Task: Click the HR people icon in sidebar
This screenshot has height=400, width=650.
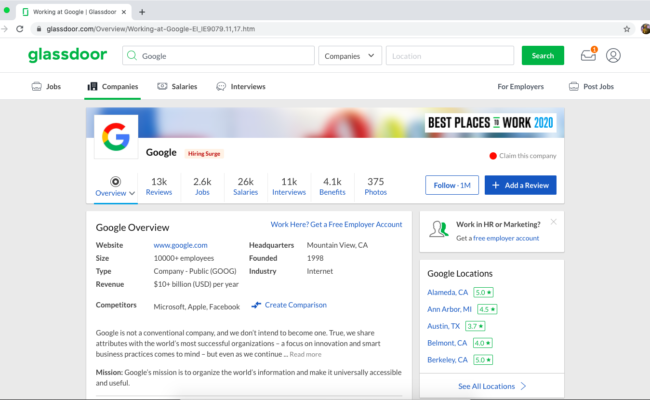Action: 439,229
